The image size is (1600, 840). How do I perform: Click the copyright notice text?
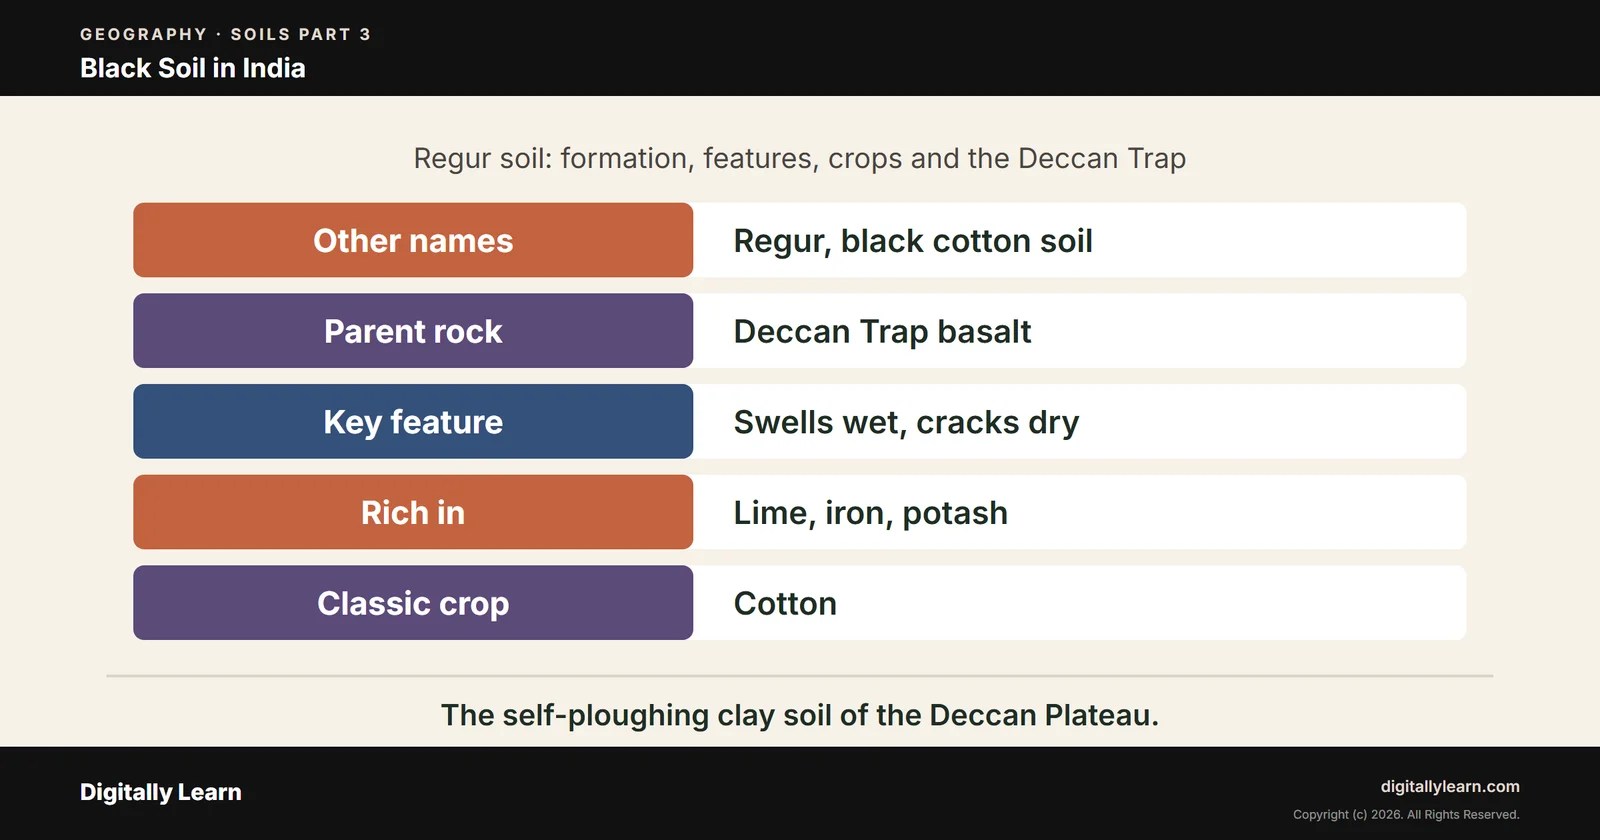(x=1406, y=814)
